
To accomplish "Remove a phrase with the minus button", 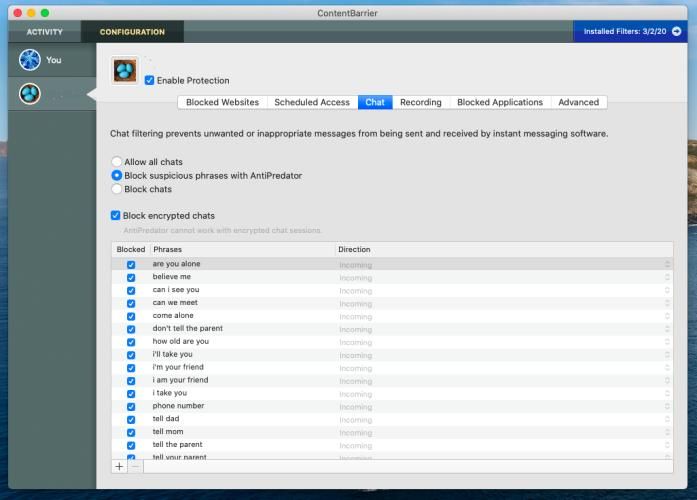I will point(136,466).
